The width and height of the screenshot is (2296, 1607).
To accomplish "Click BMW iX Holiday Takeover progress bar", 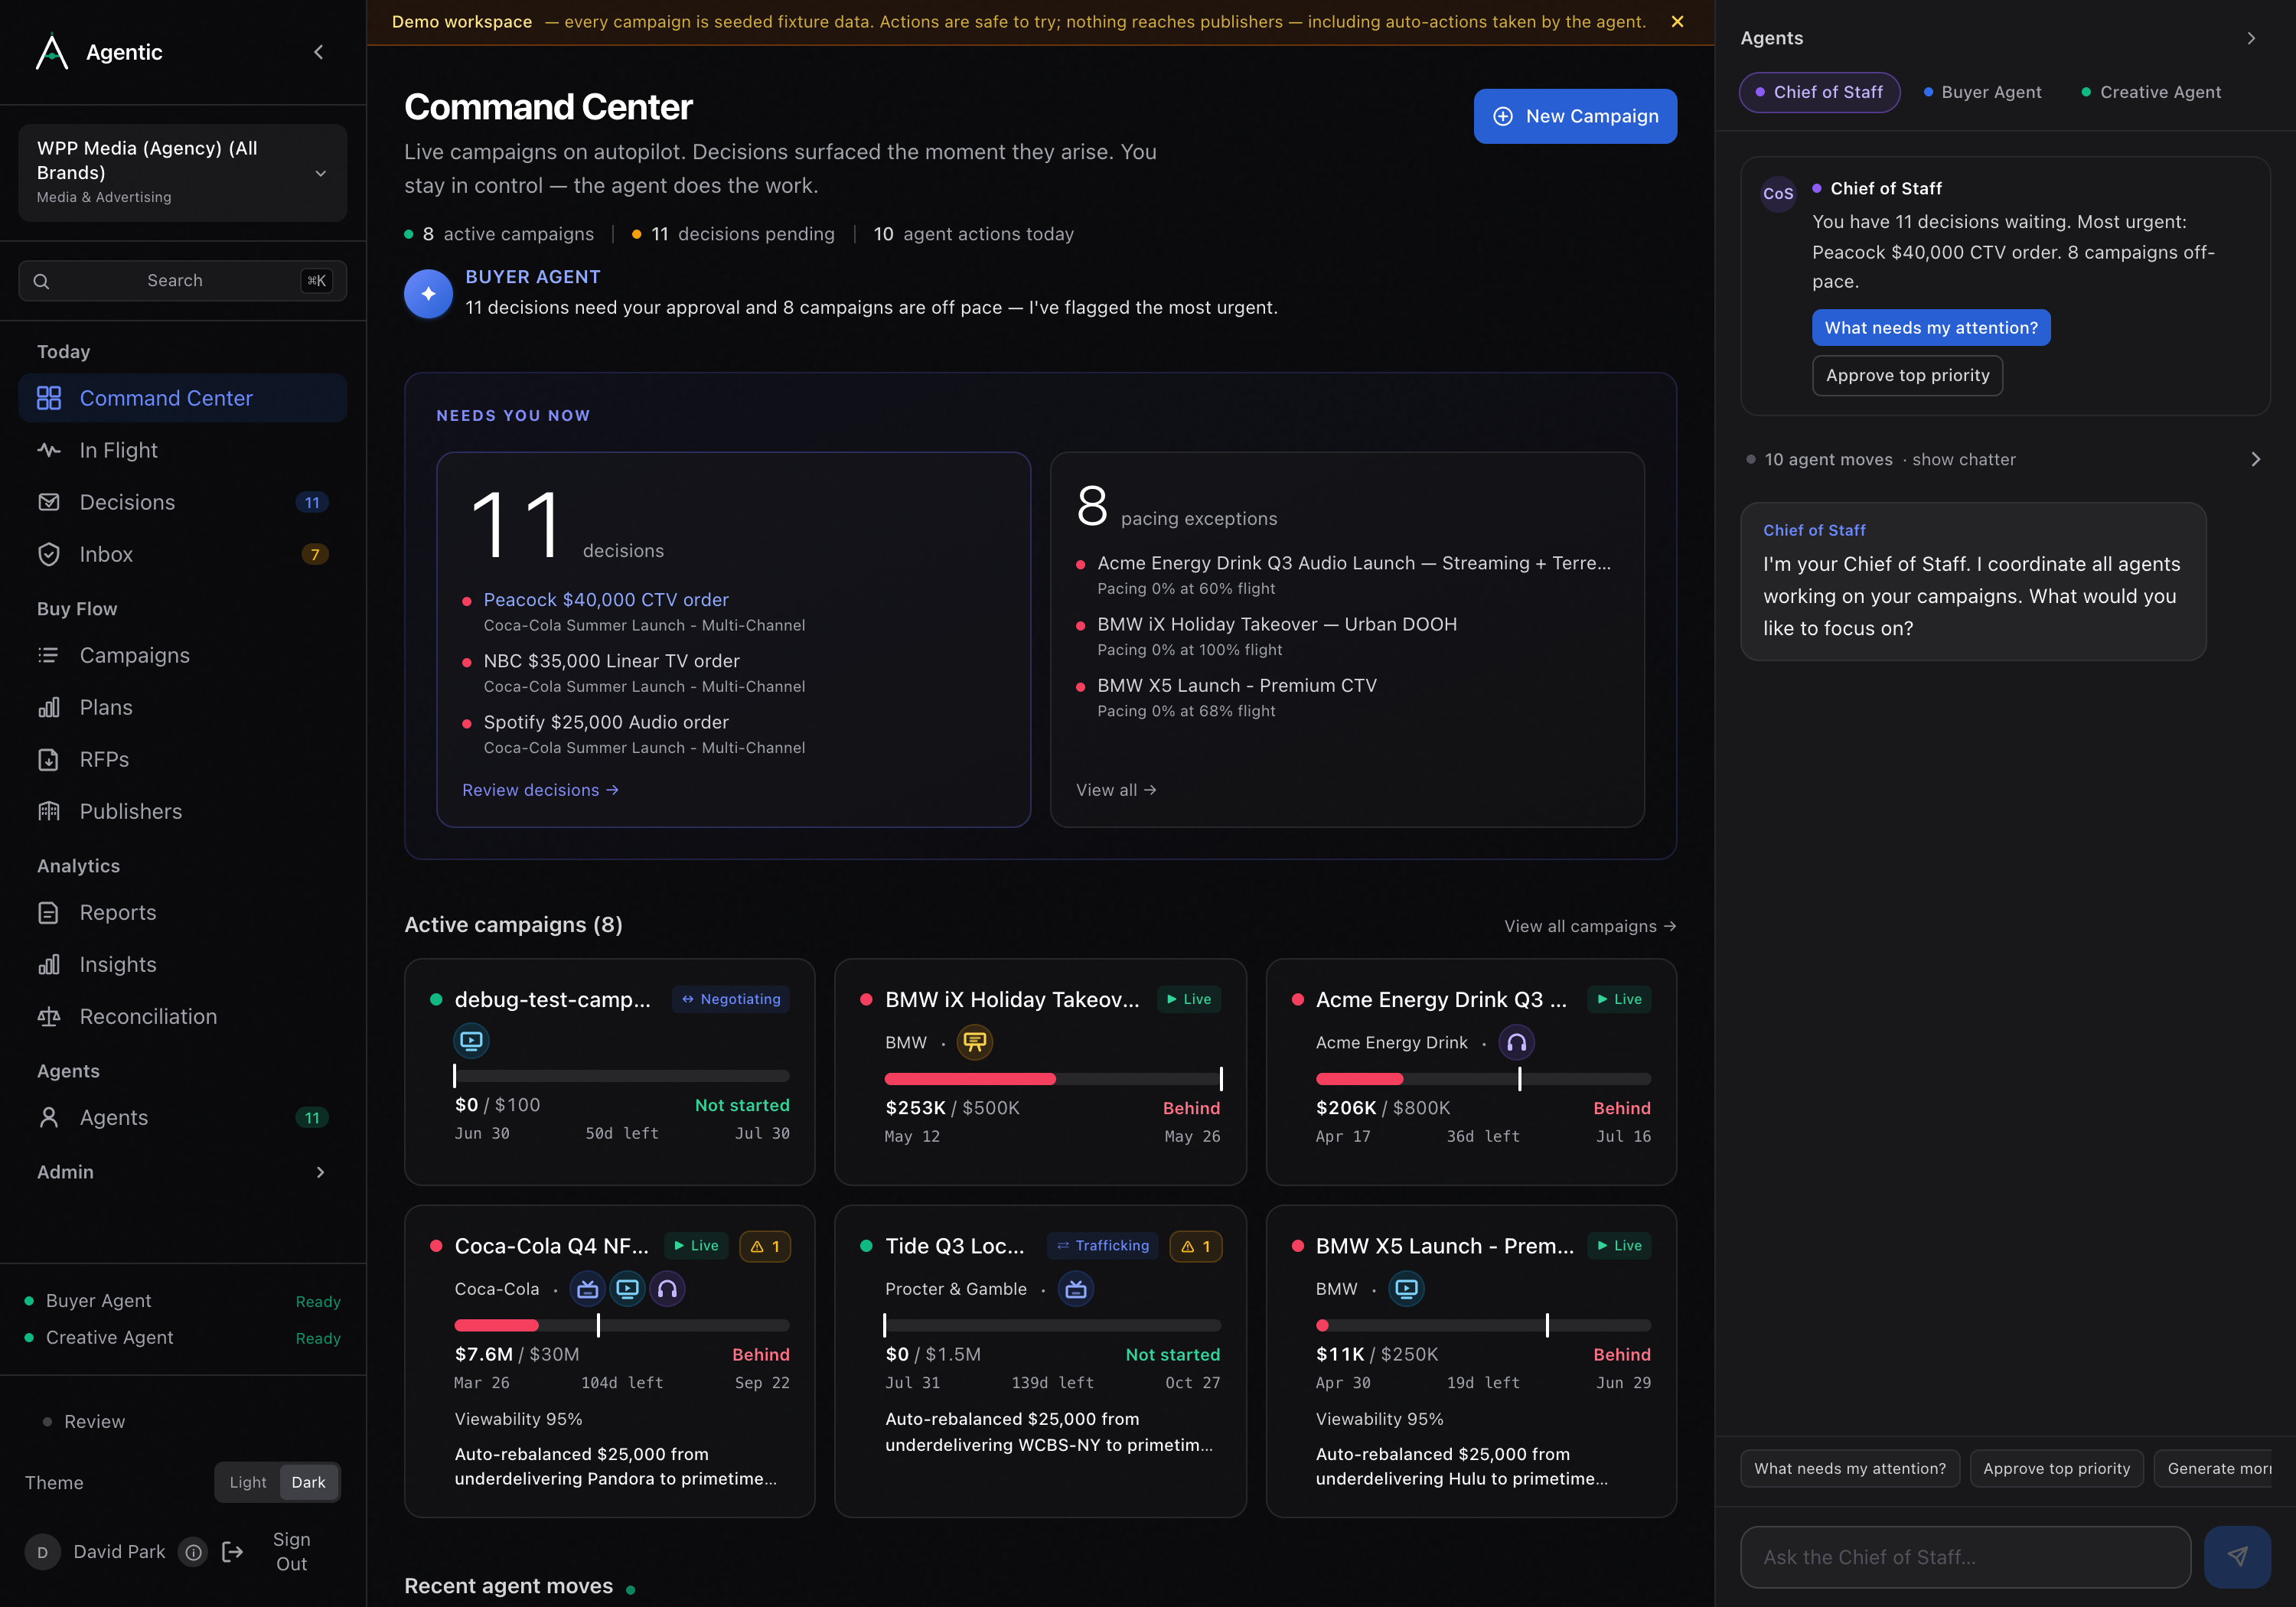I will (x=1053, y=1079).
